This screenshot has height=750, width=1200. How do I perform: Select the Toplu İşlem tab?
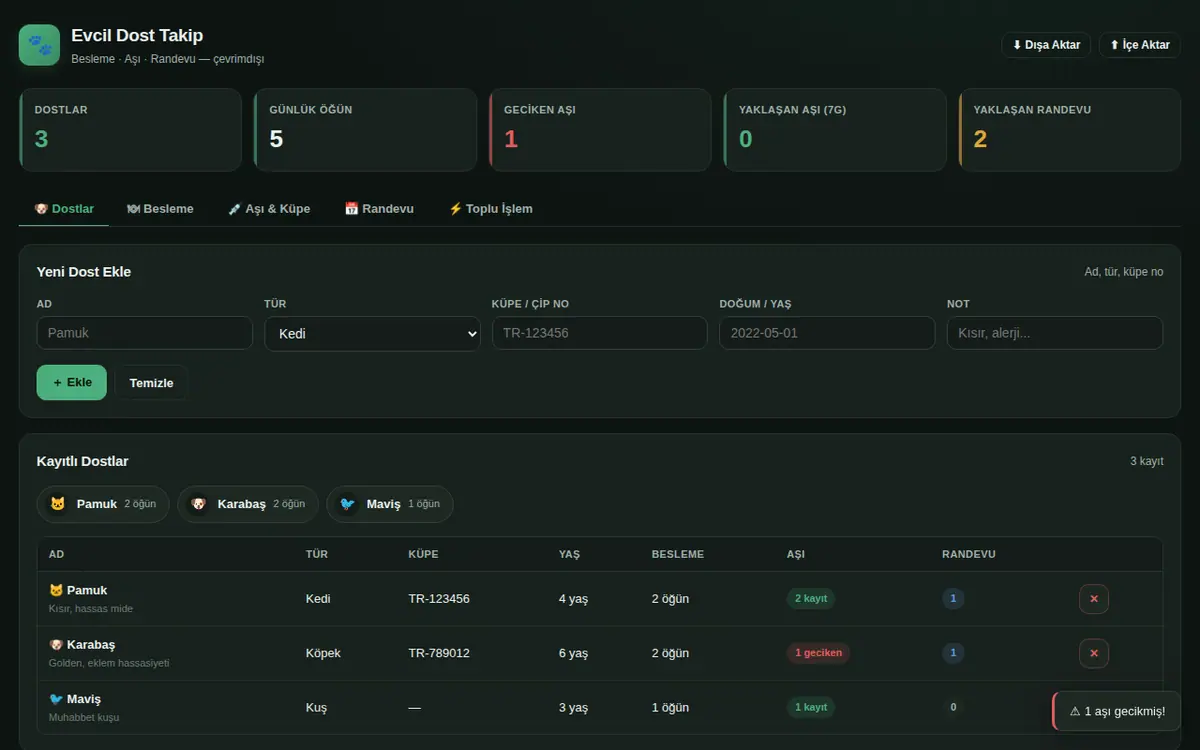pyautogui.click(x=490, y=209)
